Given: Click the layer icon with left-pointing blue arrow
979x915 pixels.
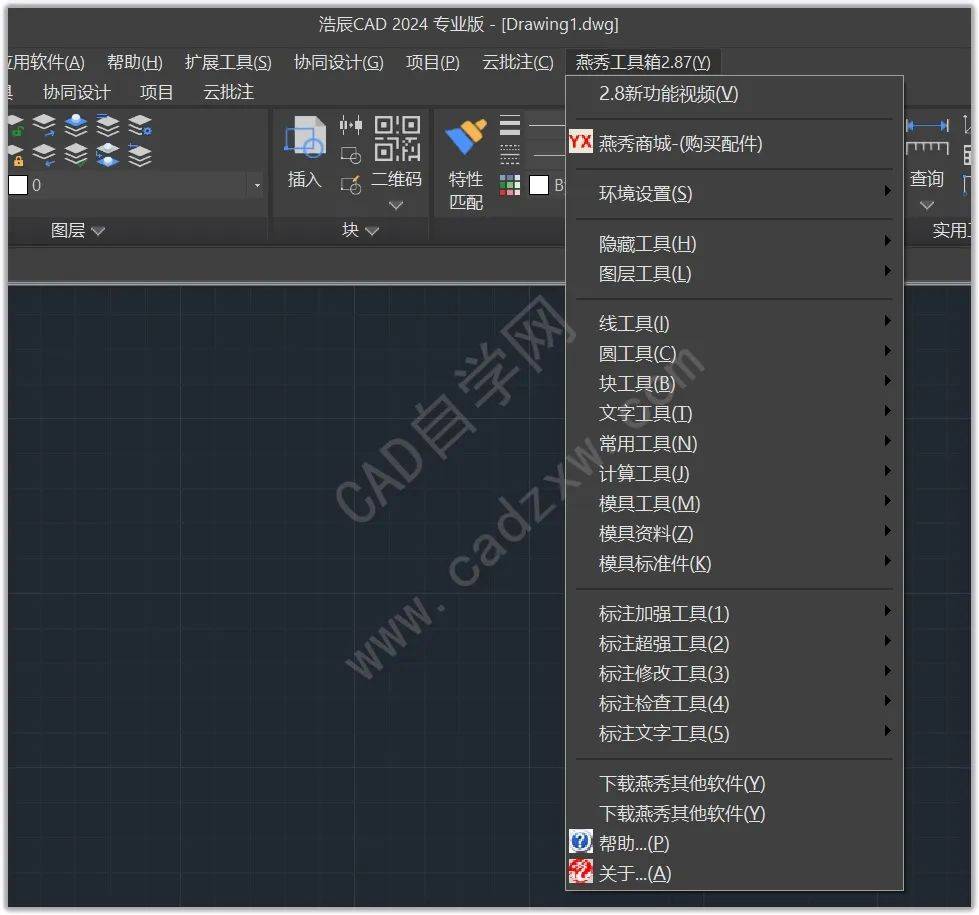Looking at the screenshot, I should point(44,155).
